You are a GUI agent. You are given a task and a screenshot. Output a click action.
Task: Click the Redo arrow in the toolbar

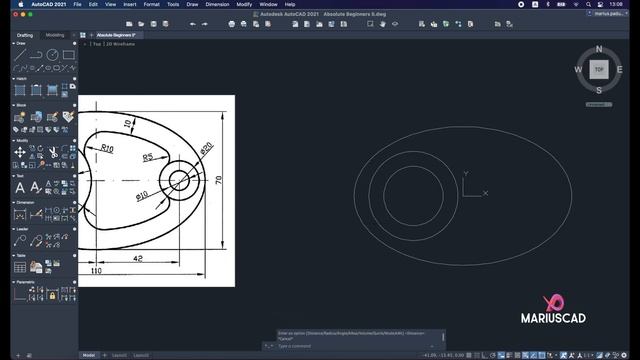(x=204, y=24)
